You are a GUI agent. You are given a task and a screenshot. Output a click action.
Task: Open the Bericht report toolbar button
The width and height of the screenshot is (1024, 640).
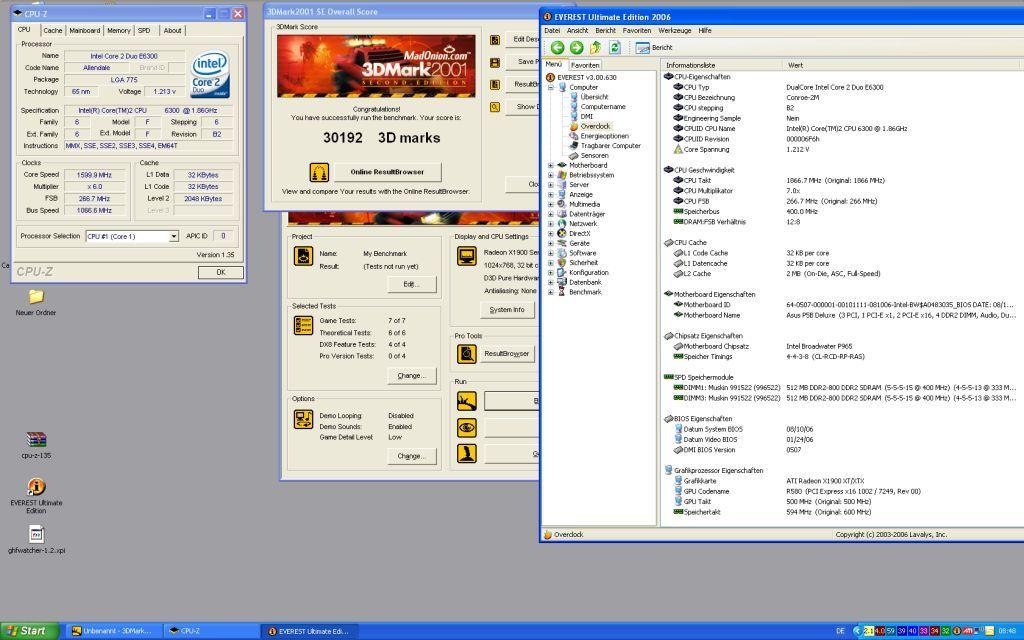click(654, 47)
